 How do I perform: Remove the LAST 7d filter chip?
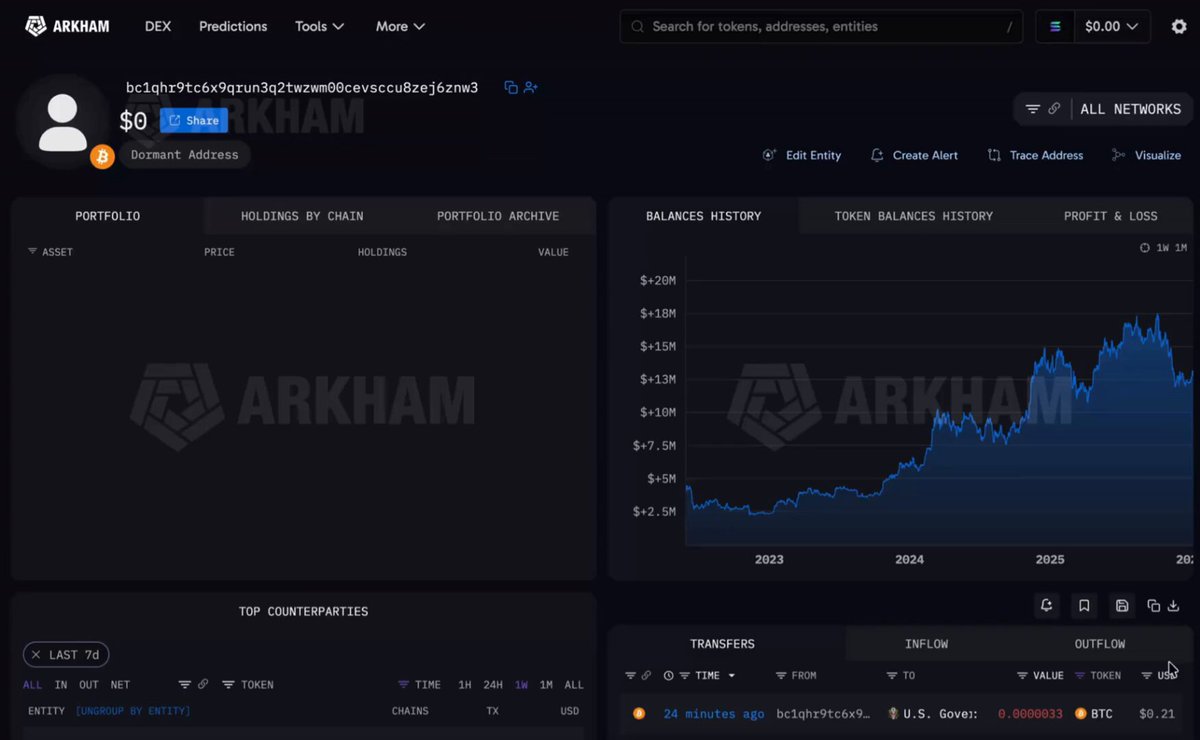tap(36, 655)
